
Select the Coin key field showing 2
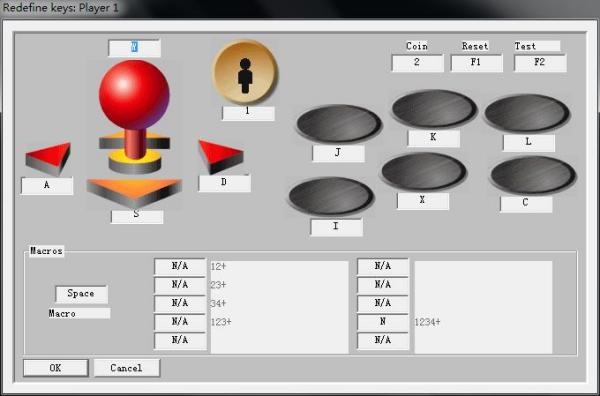(417, 63)
